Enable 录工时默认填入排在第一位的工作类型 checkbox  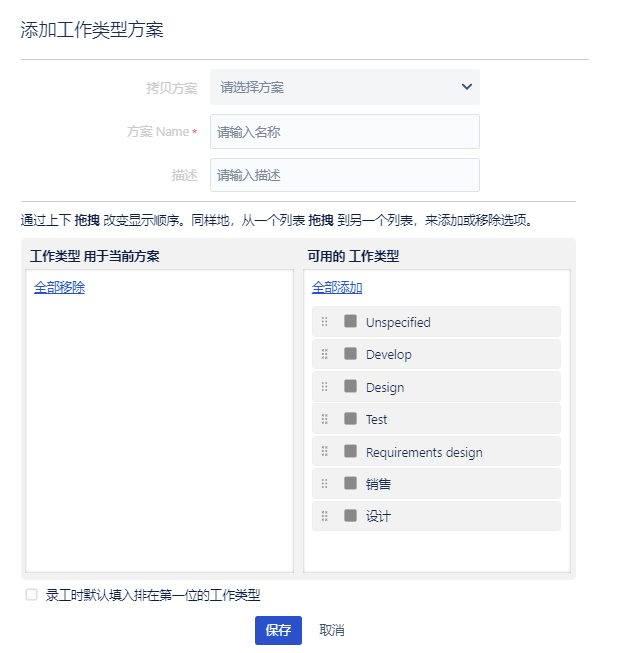tap(32, 595)
